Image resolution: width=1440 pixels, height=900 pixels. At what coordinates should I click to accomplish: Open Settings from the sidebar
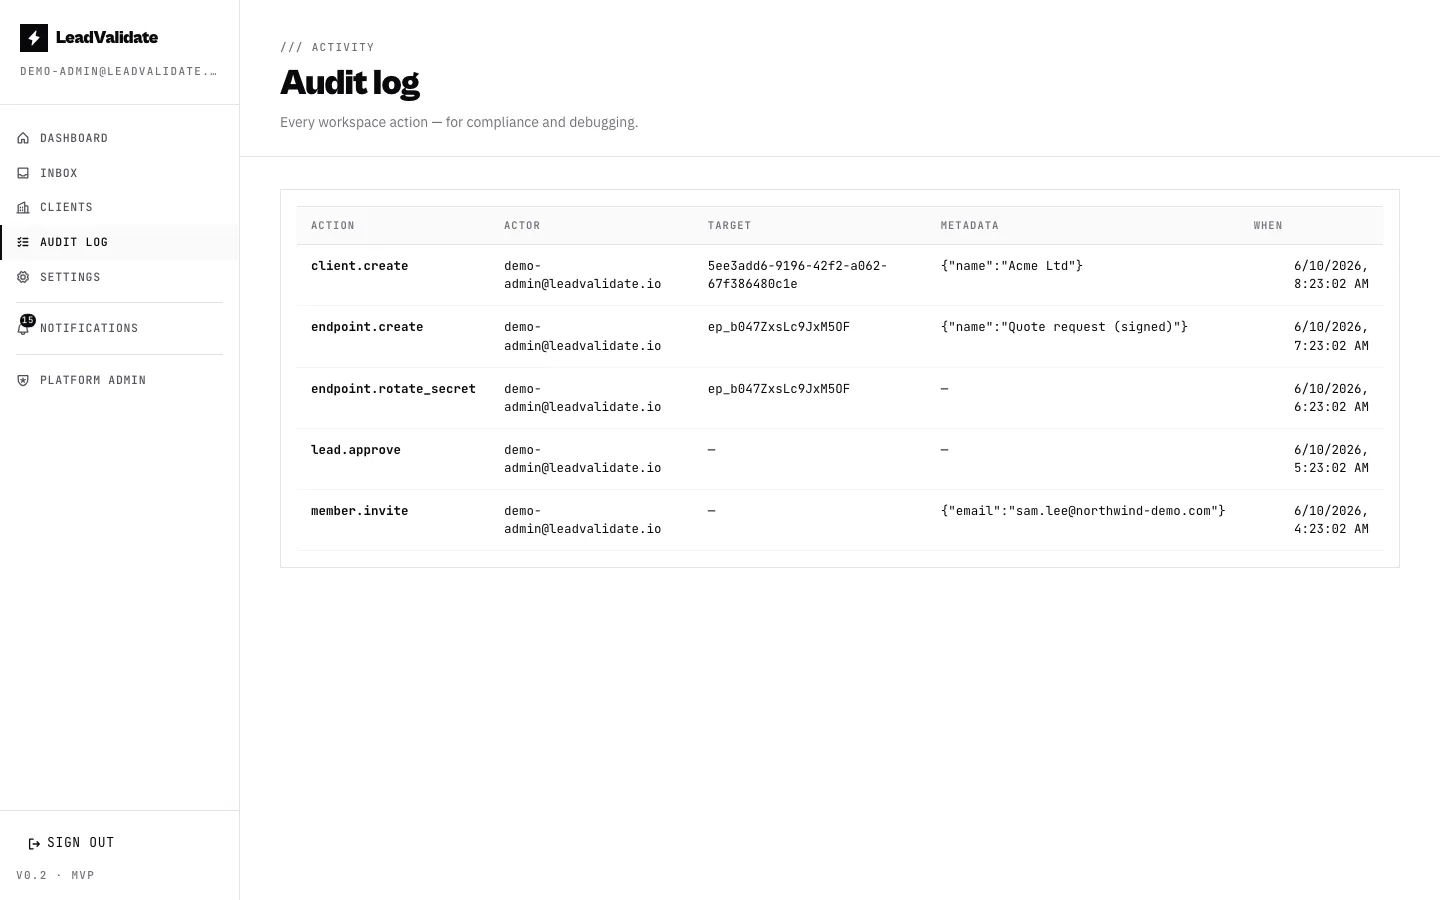[x=120, y=277]
